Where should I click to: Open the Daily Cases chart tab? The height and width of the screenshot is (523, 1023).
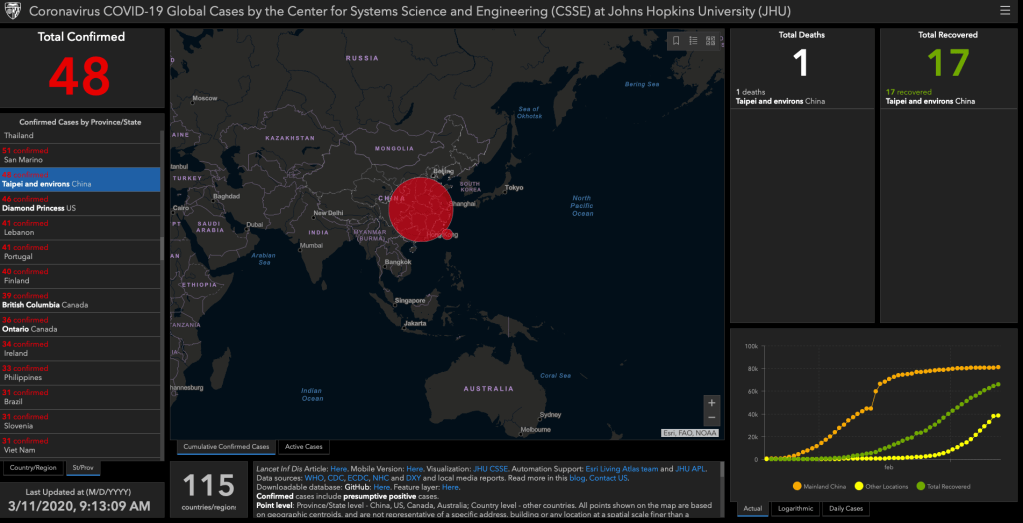pos(846,508)
